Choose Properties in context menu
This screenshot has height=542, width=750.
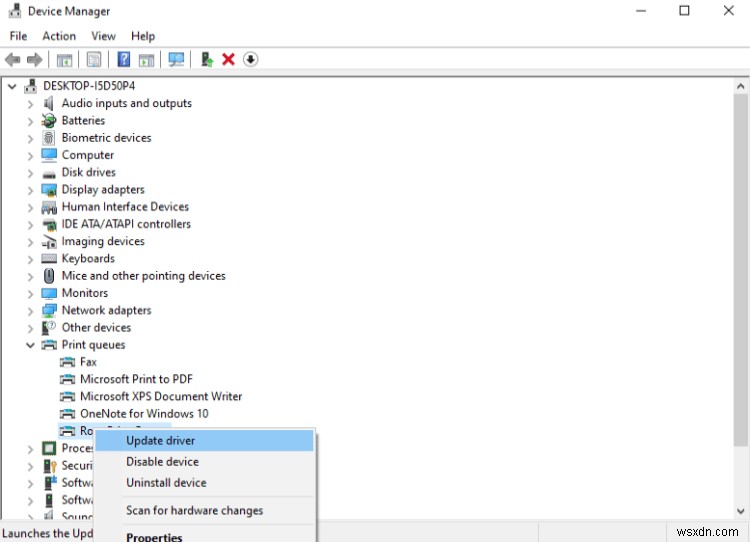coord(204,537)
